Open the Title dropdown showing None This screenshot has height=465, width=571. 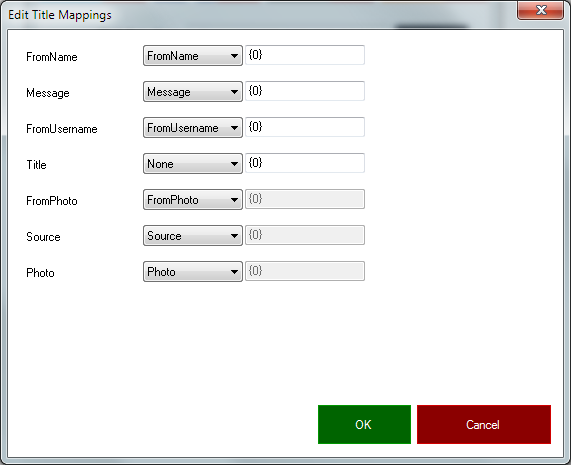point(193,164)
